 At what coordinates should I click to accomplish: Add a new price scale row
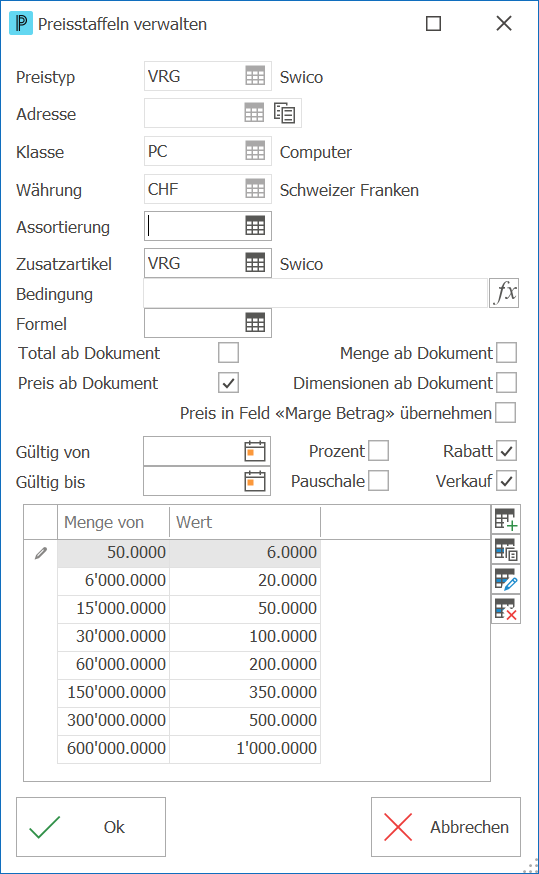(506, 519)
